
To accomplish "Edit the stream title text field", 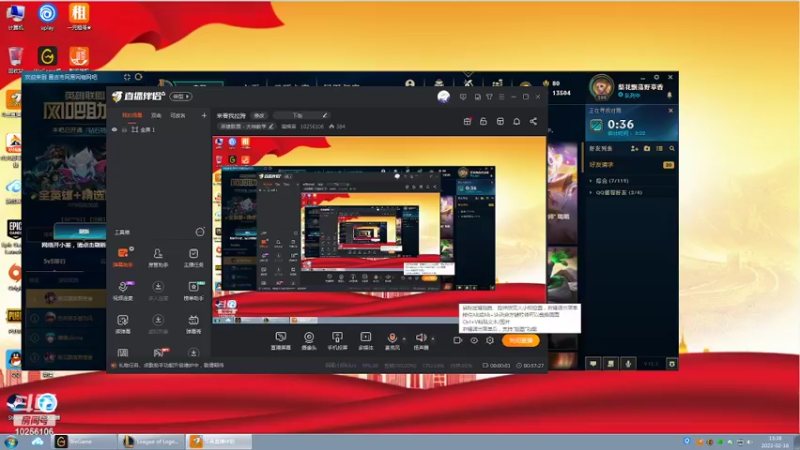I will click(301, 116).
